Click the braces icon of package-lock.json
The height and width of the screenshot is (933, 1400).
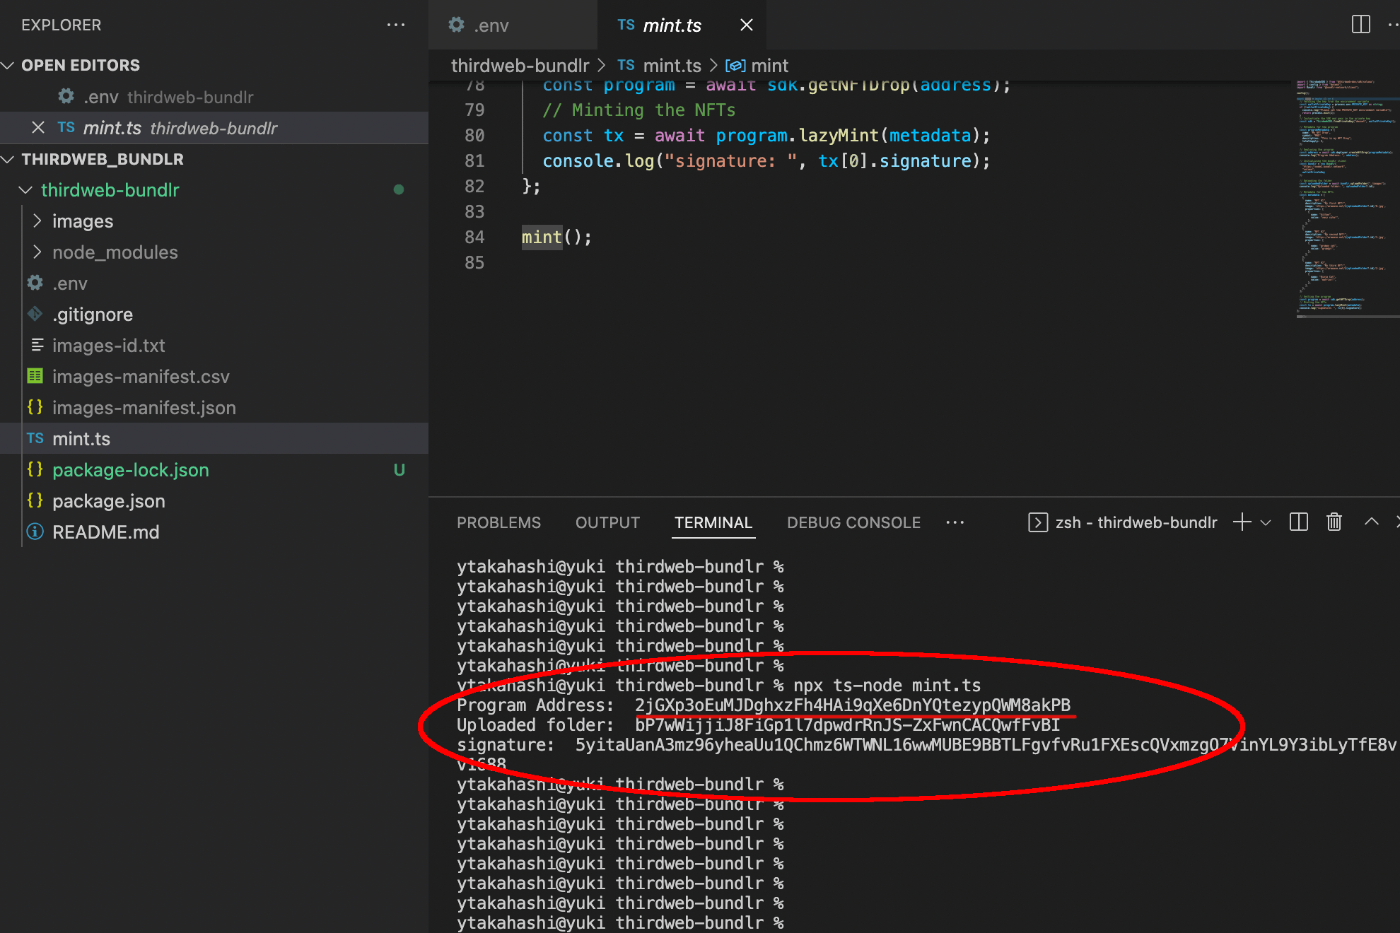35,469
